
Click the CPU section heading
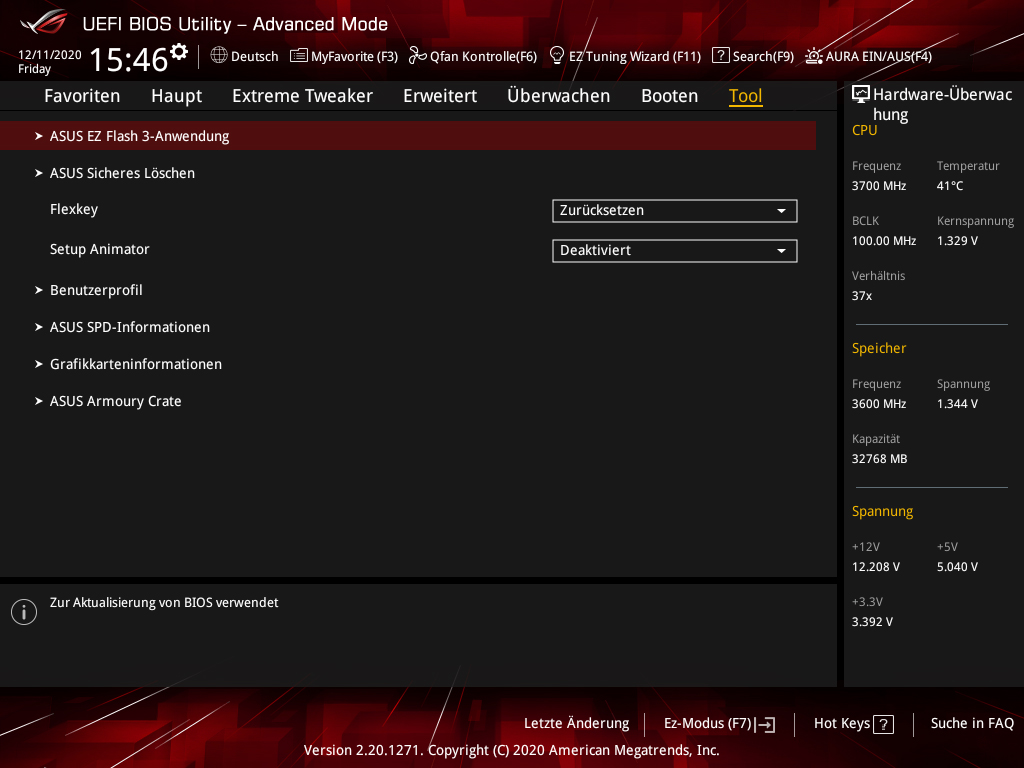pyautogui.click(x=864, y=130)
